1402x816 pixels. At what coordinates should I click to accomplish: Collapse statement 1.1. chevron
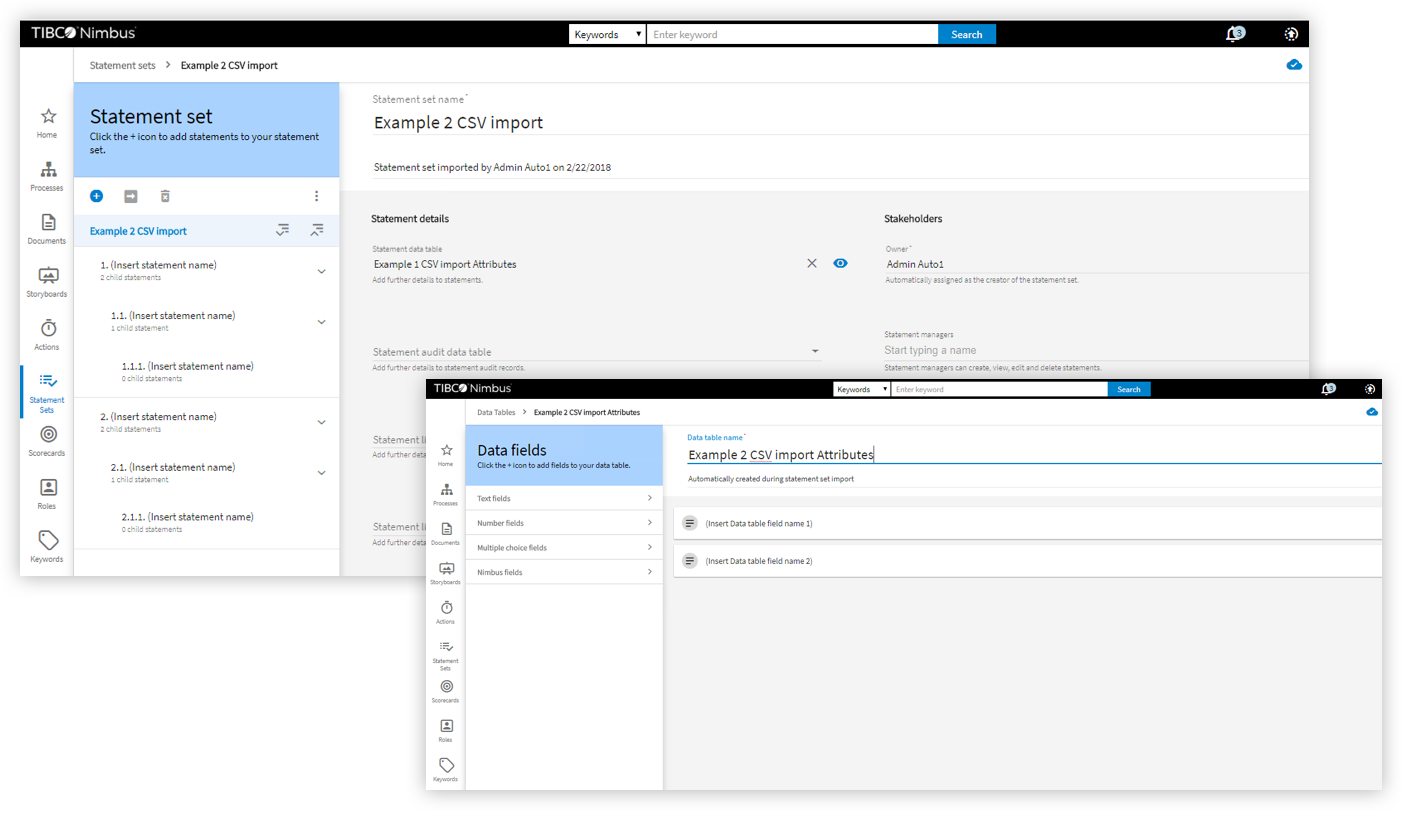coord(322,322)
